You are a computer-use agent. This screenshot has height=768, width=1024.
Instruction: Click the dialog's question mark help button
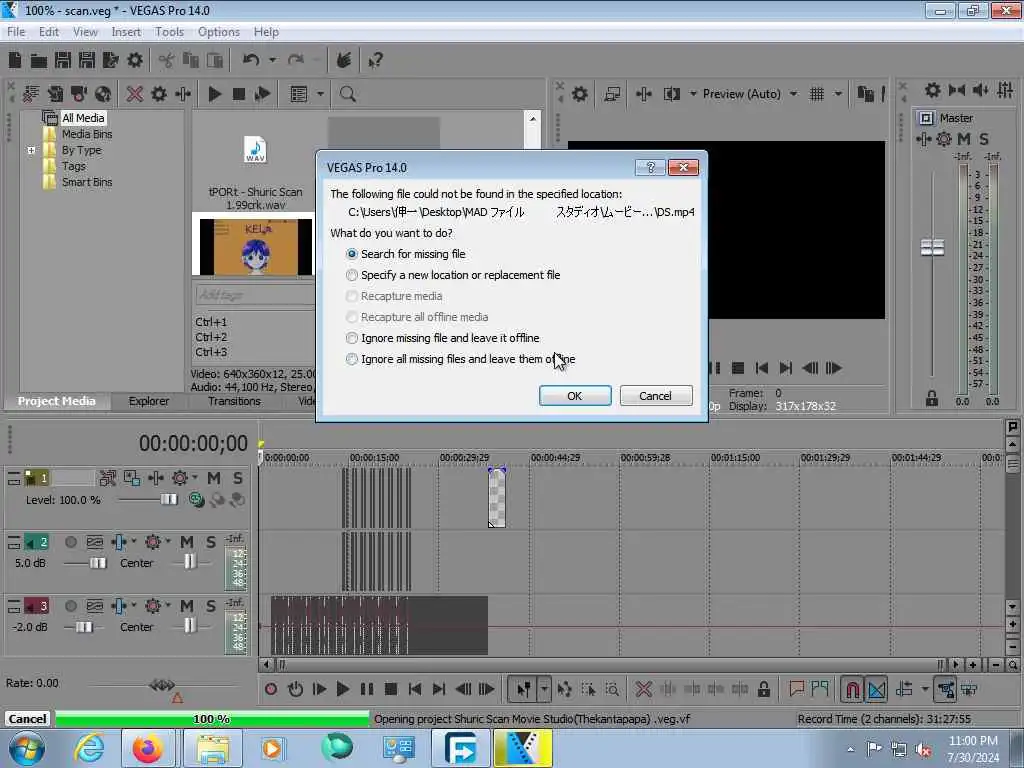[x=650, y=168]
